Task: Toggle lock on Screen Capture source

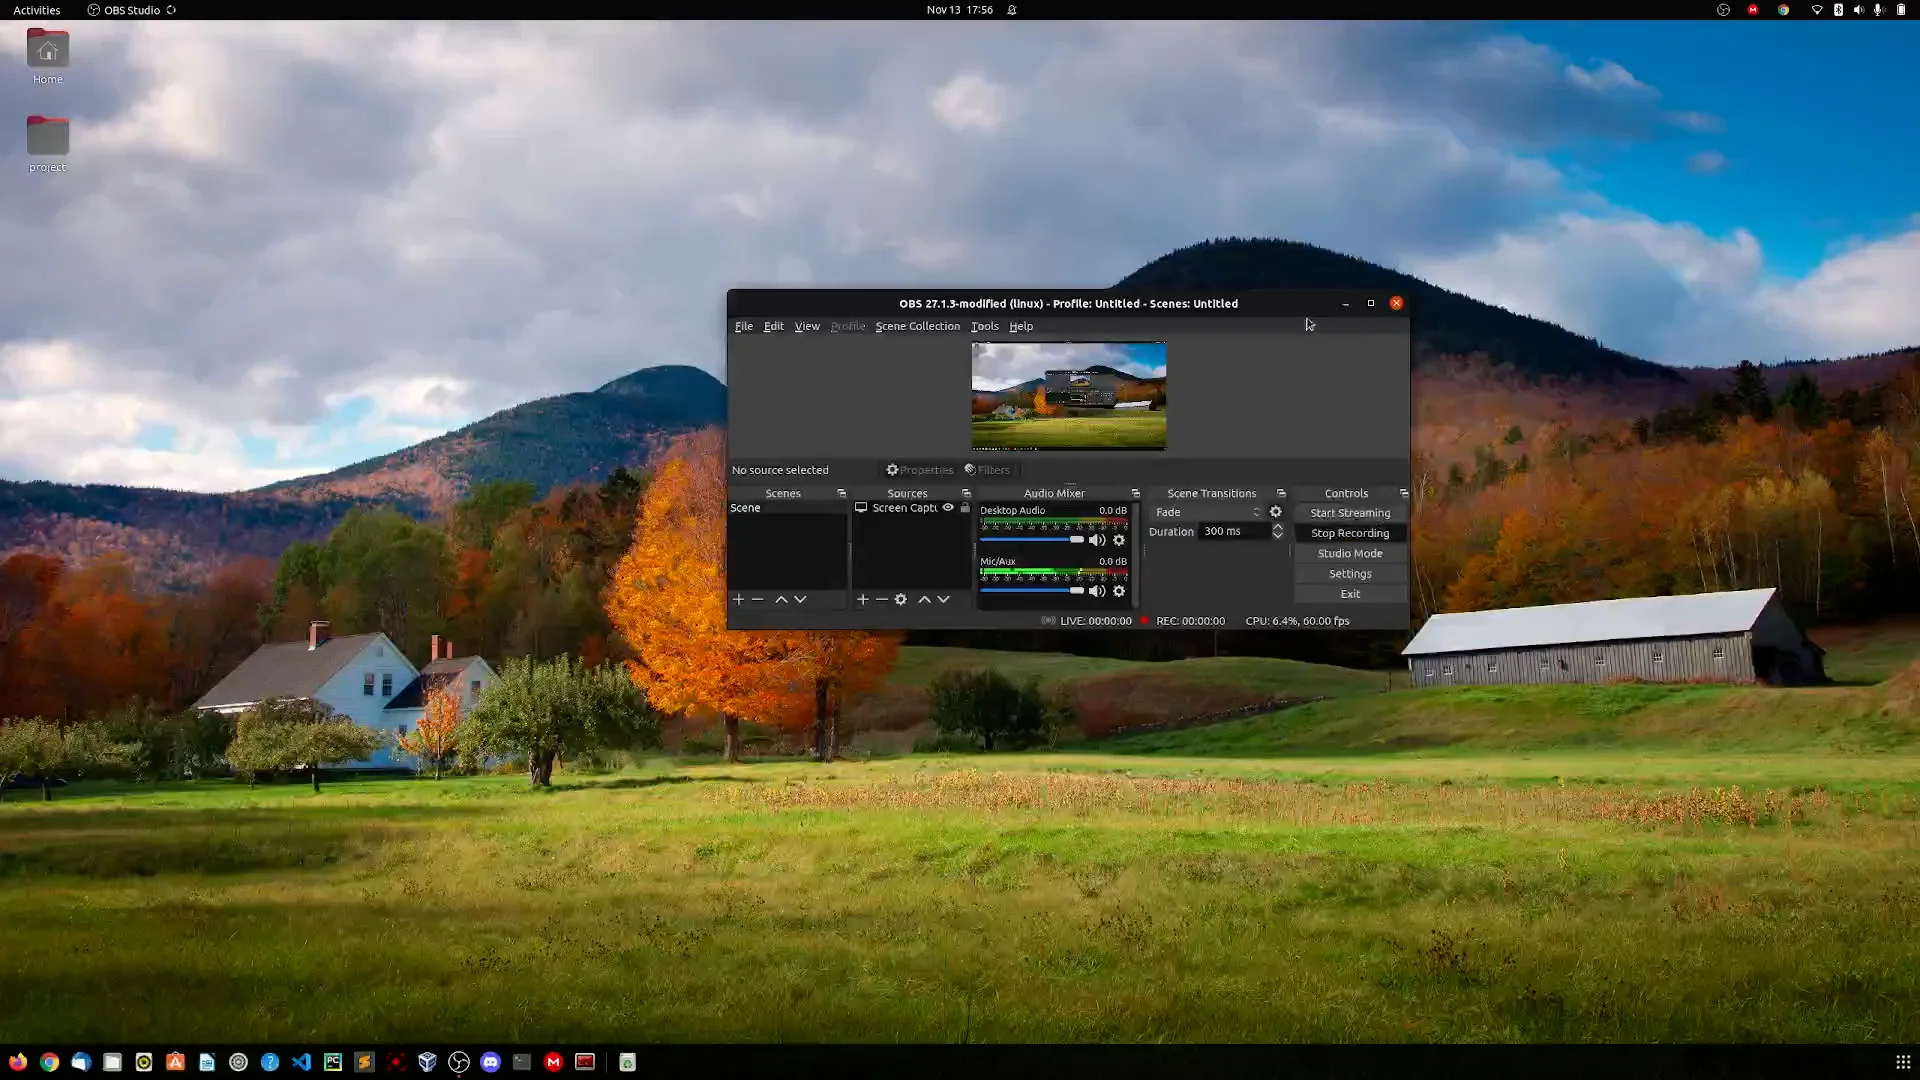Action: [x=965, y=508]
